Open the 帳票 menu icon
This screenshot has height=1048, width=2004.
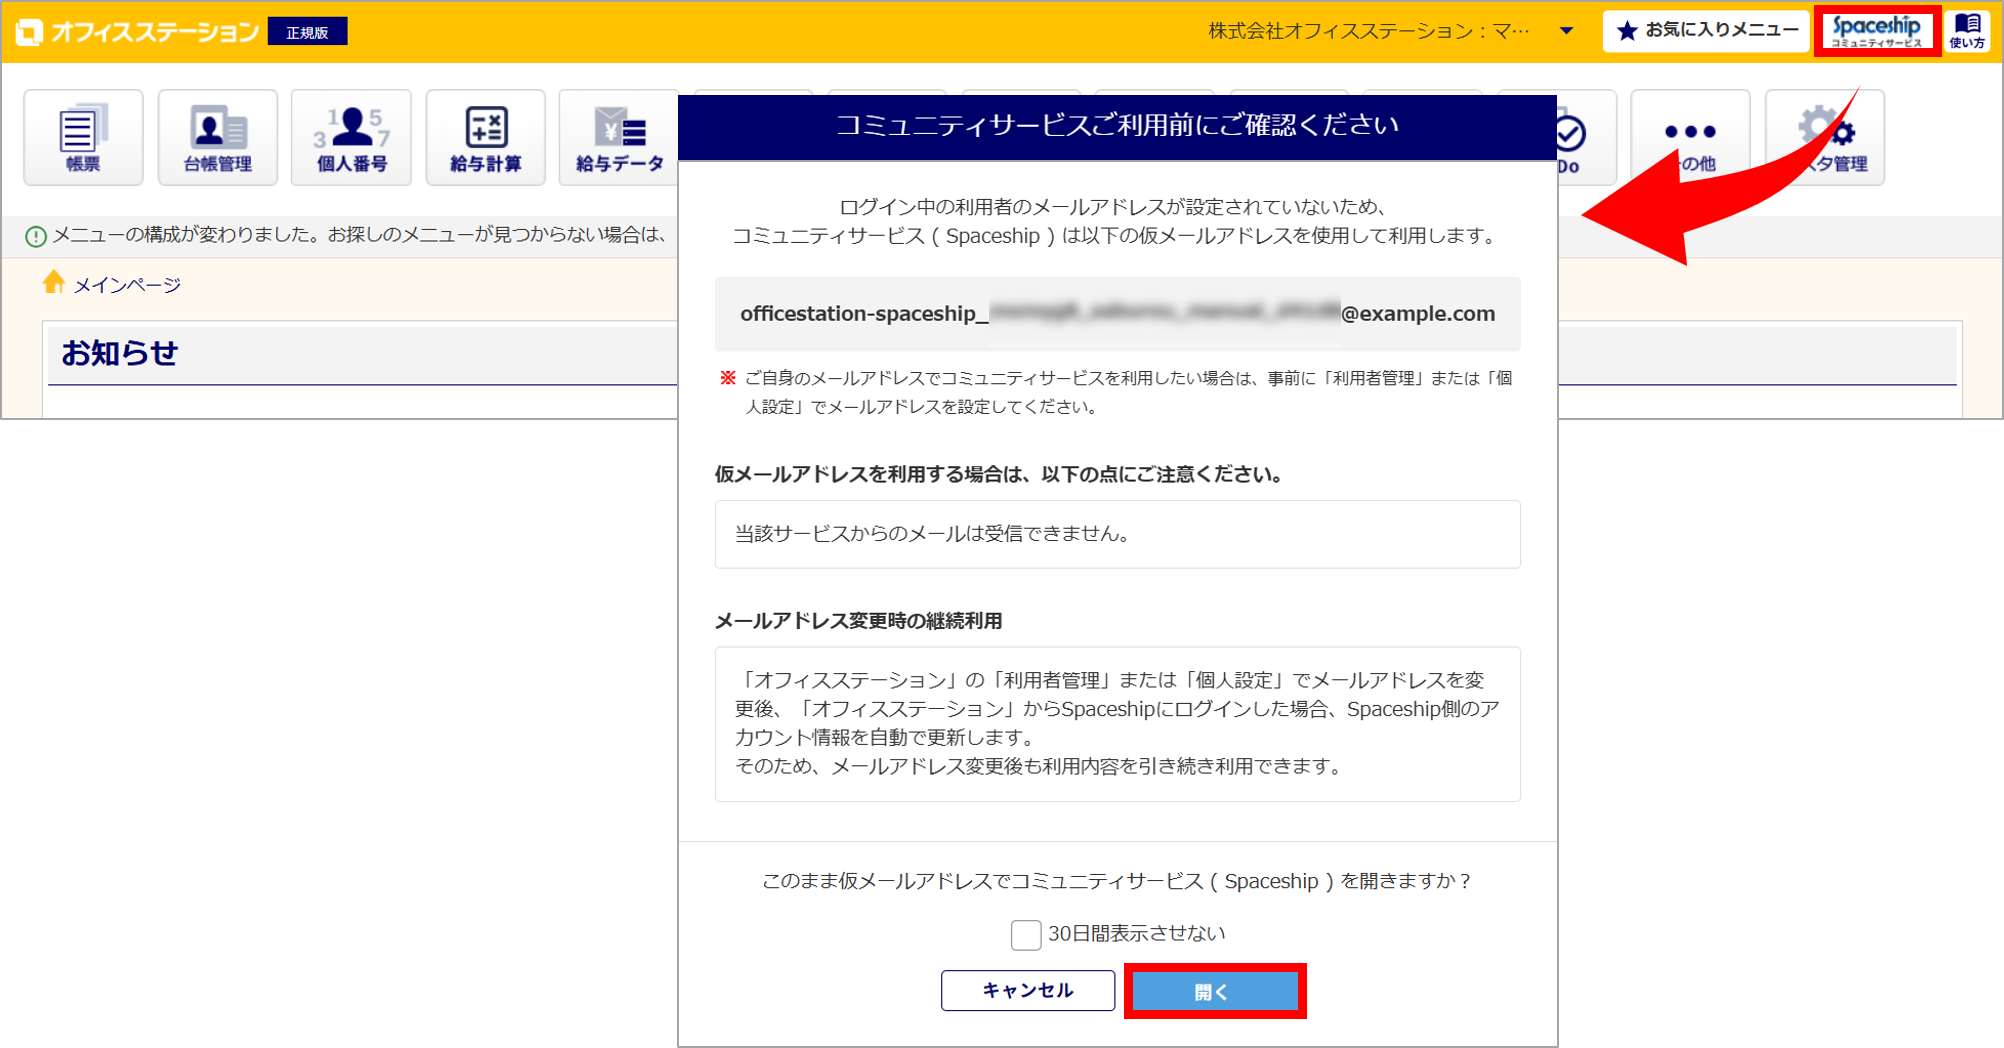[x=83, y=138]
